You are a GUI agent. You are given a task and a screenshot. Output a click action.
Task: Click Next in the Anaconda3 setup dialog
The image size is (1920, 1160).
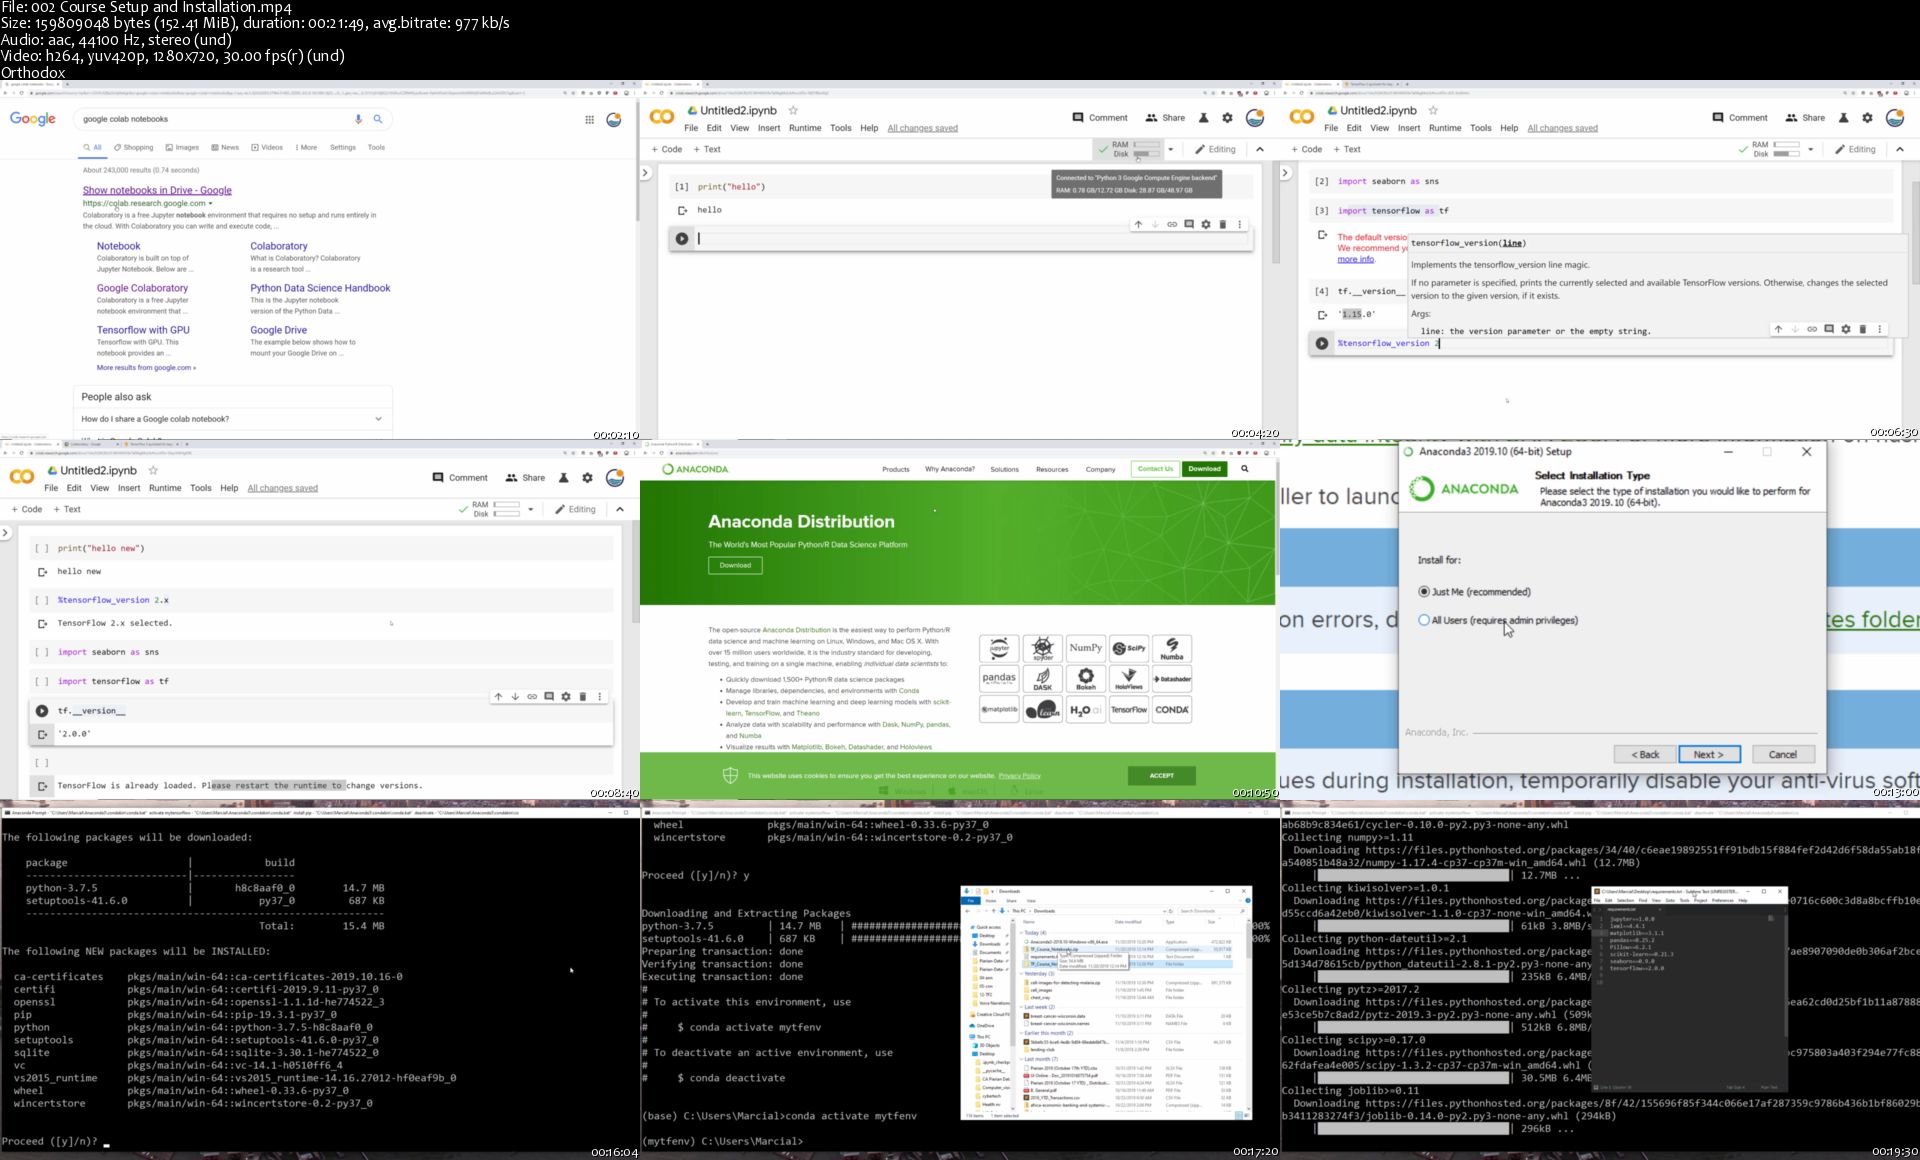(x=1709, y=754)
